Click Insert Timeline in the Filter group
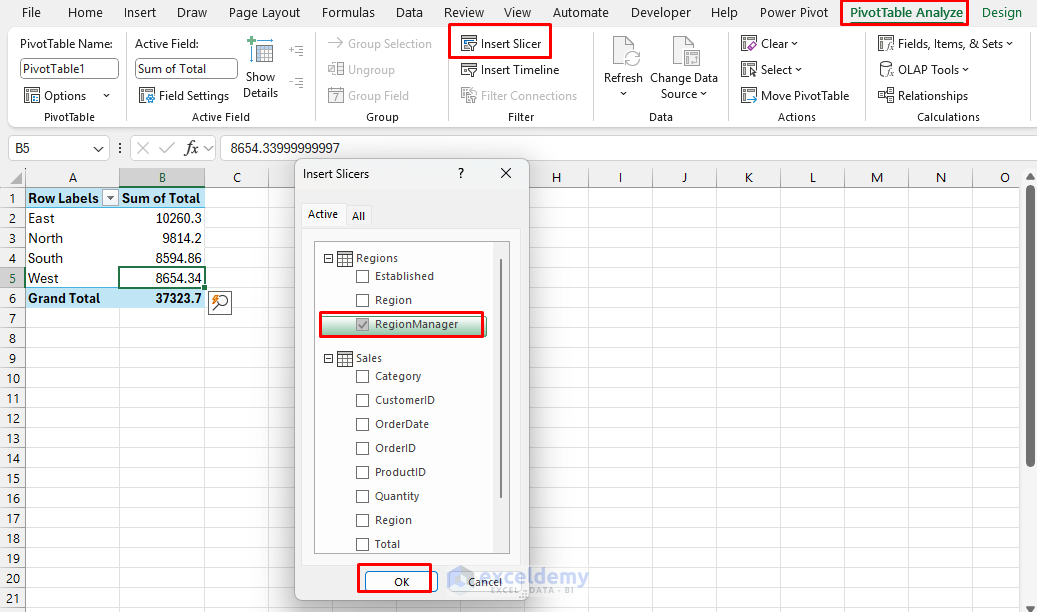Image resolution: width=1037 pixels, height=612 pixels. pos(509,69)
